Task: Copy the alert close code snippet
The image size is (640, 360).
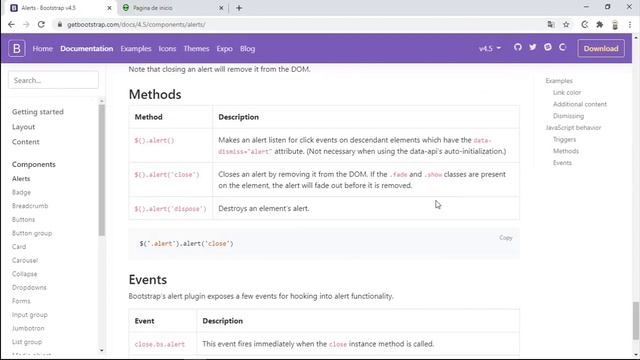Action: [505, 238]
